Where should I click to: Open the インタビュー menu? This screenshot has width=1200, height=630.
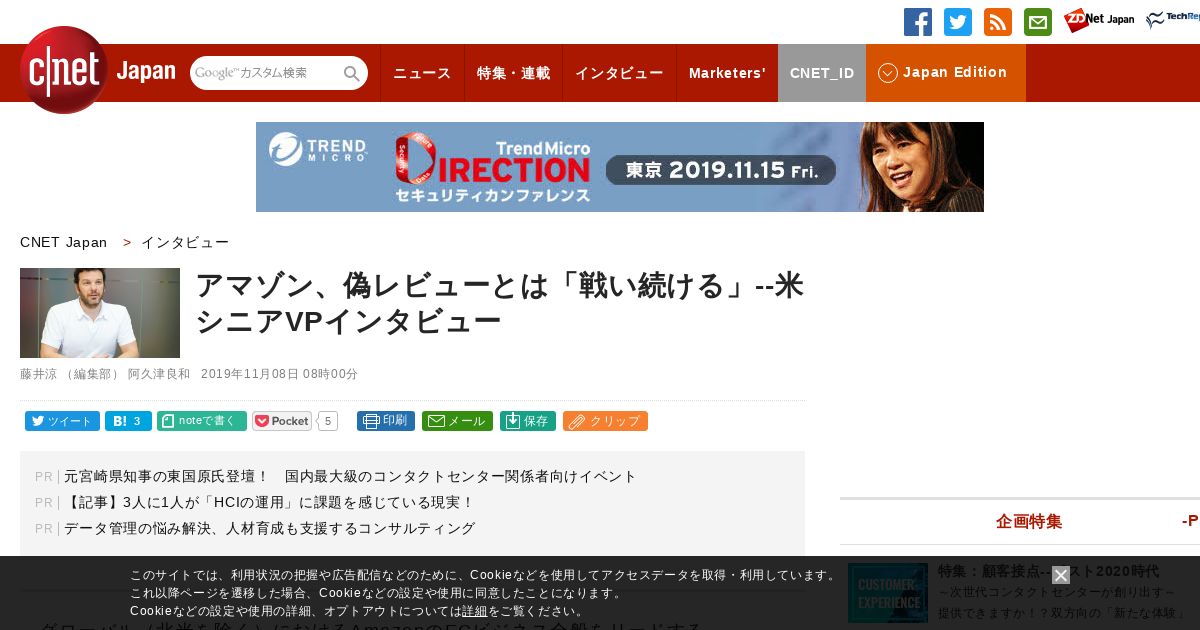619,73
